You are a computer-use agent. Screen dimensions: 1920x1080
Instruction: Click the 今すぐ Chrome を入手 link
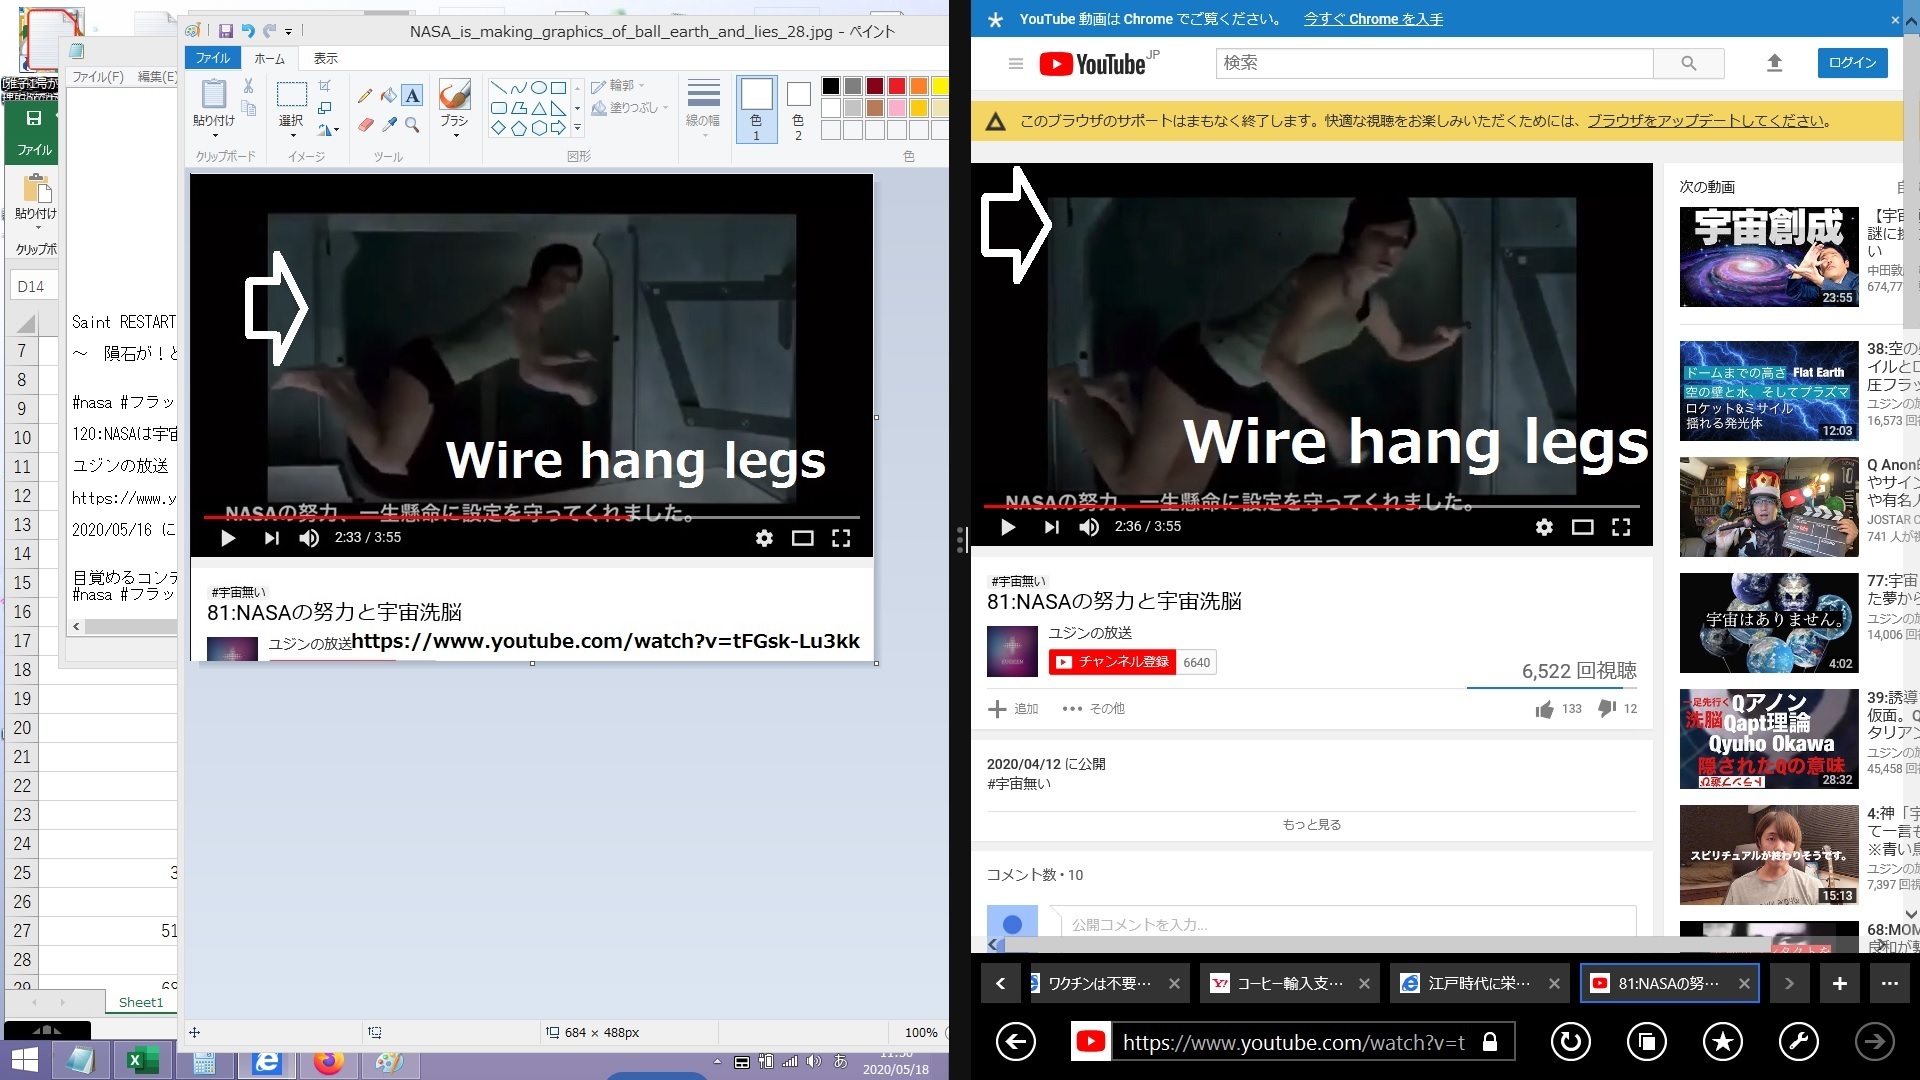(x=1373, y=19)
